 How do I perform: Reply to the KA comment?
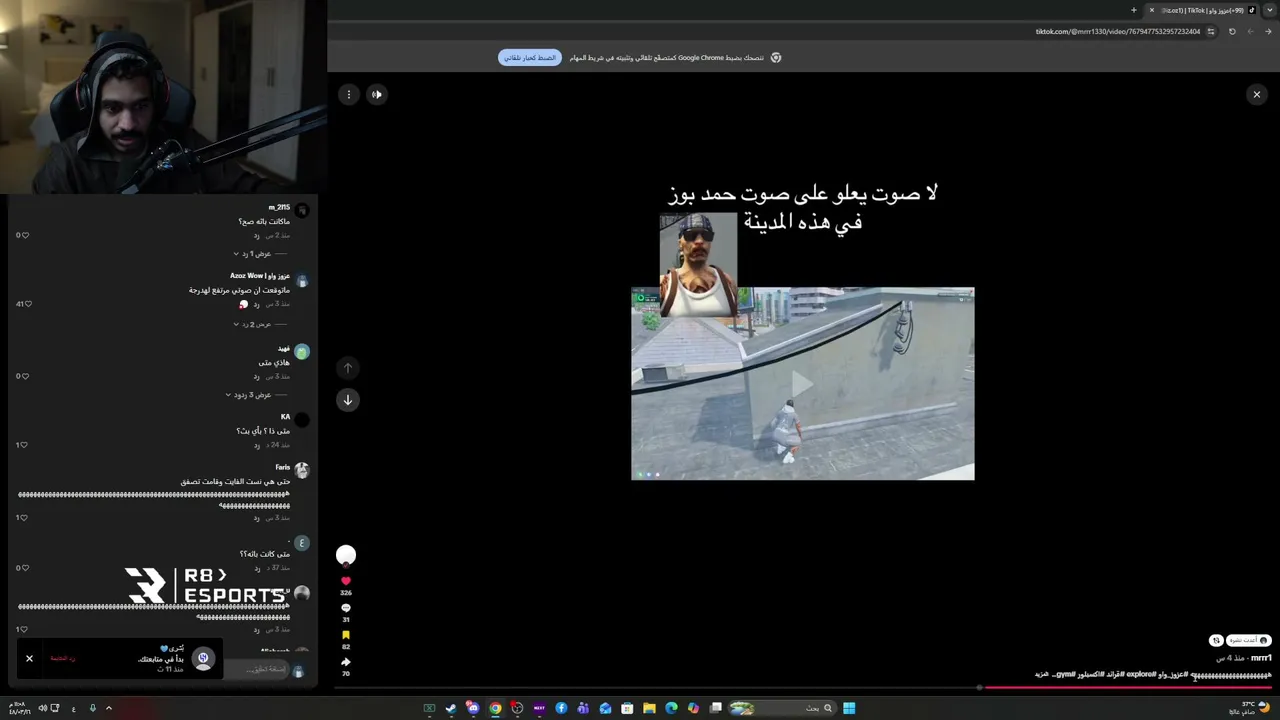(x=257, y=445)
